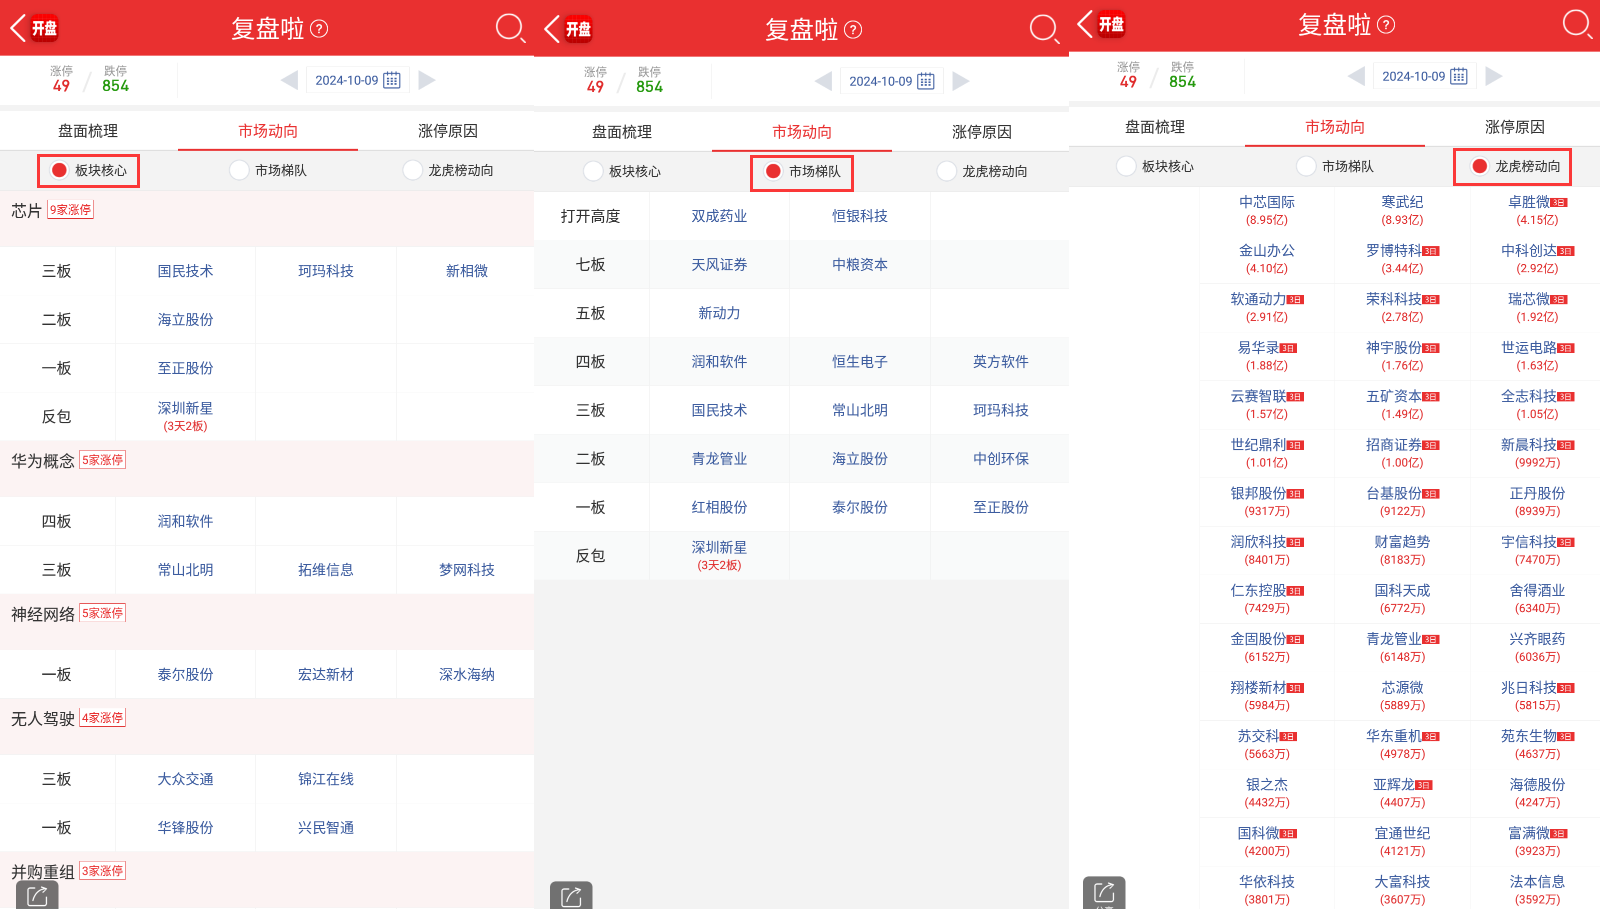Open 金山办公 (4.10亿) in right panel
1600x909 pixels.
coord(1267,259)
